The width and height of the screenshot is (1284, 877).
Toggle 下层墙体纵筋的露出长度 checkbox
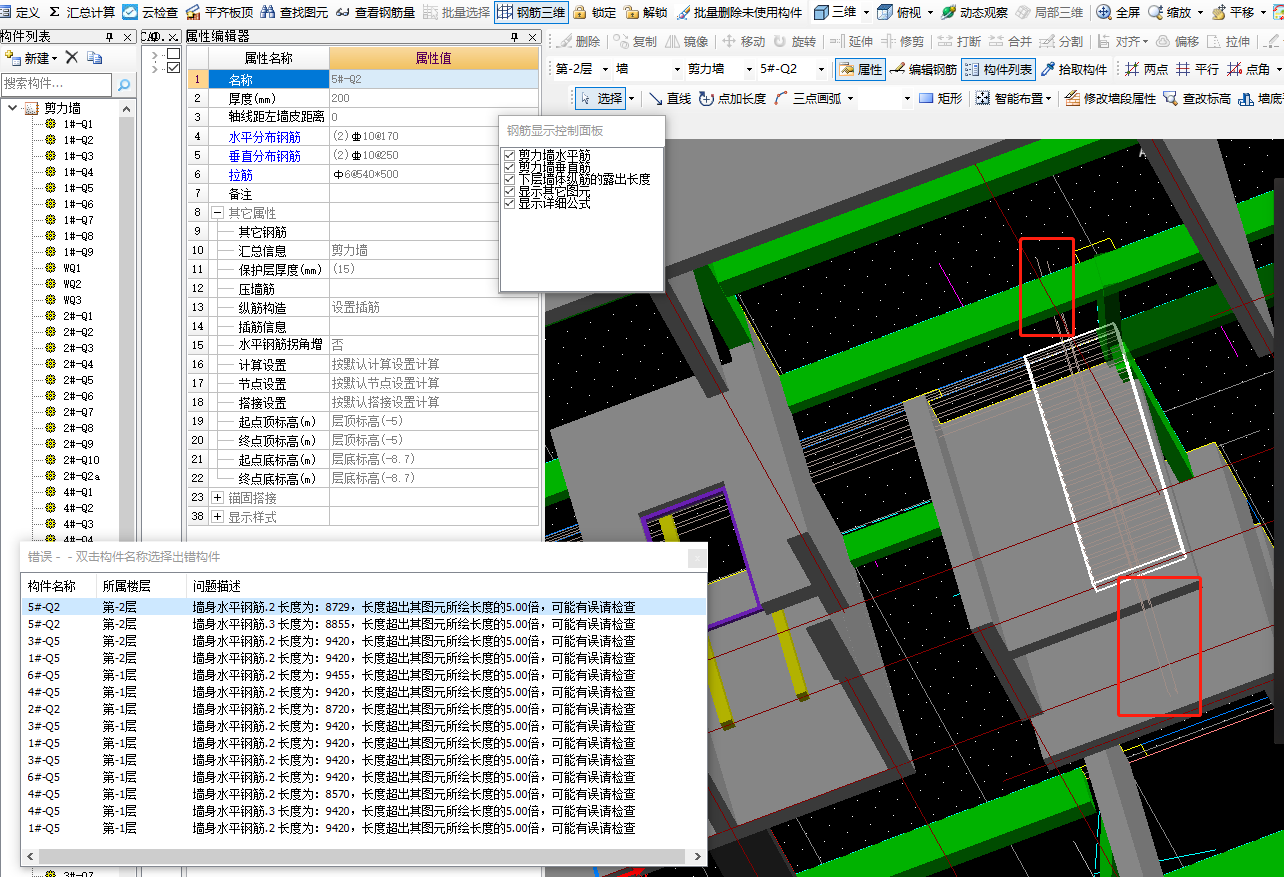click(510, 180)
